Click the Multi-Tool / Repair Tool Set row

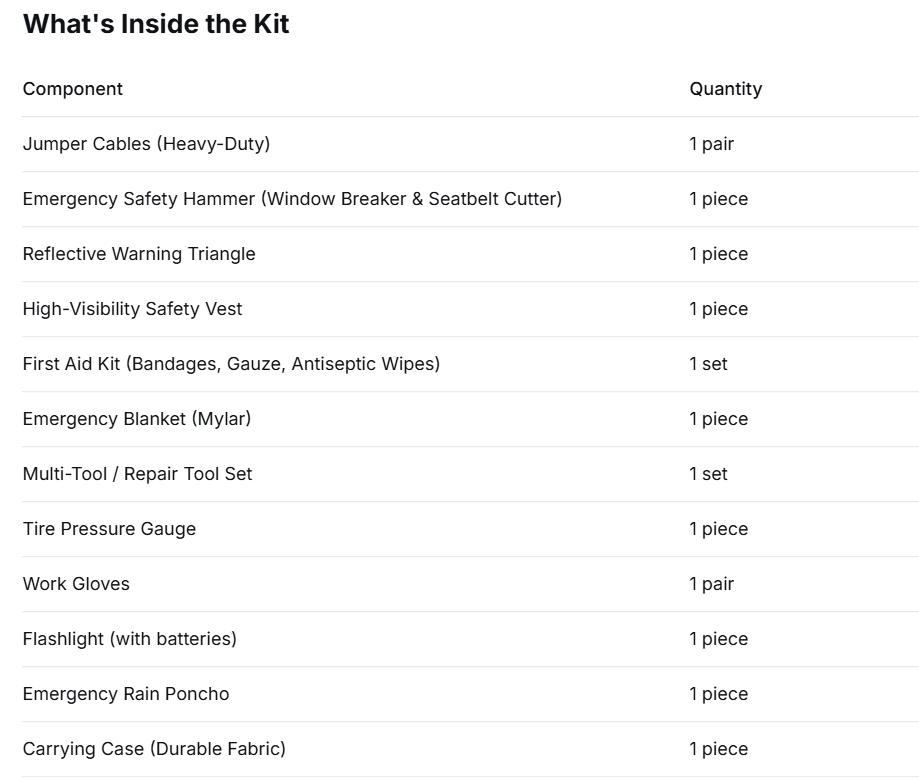[471, 474]
